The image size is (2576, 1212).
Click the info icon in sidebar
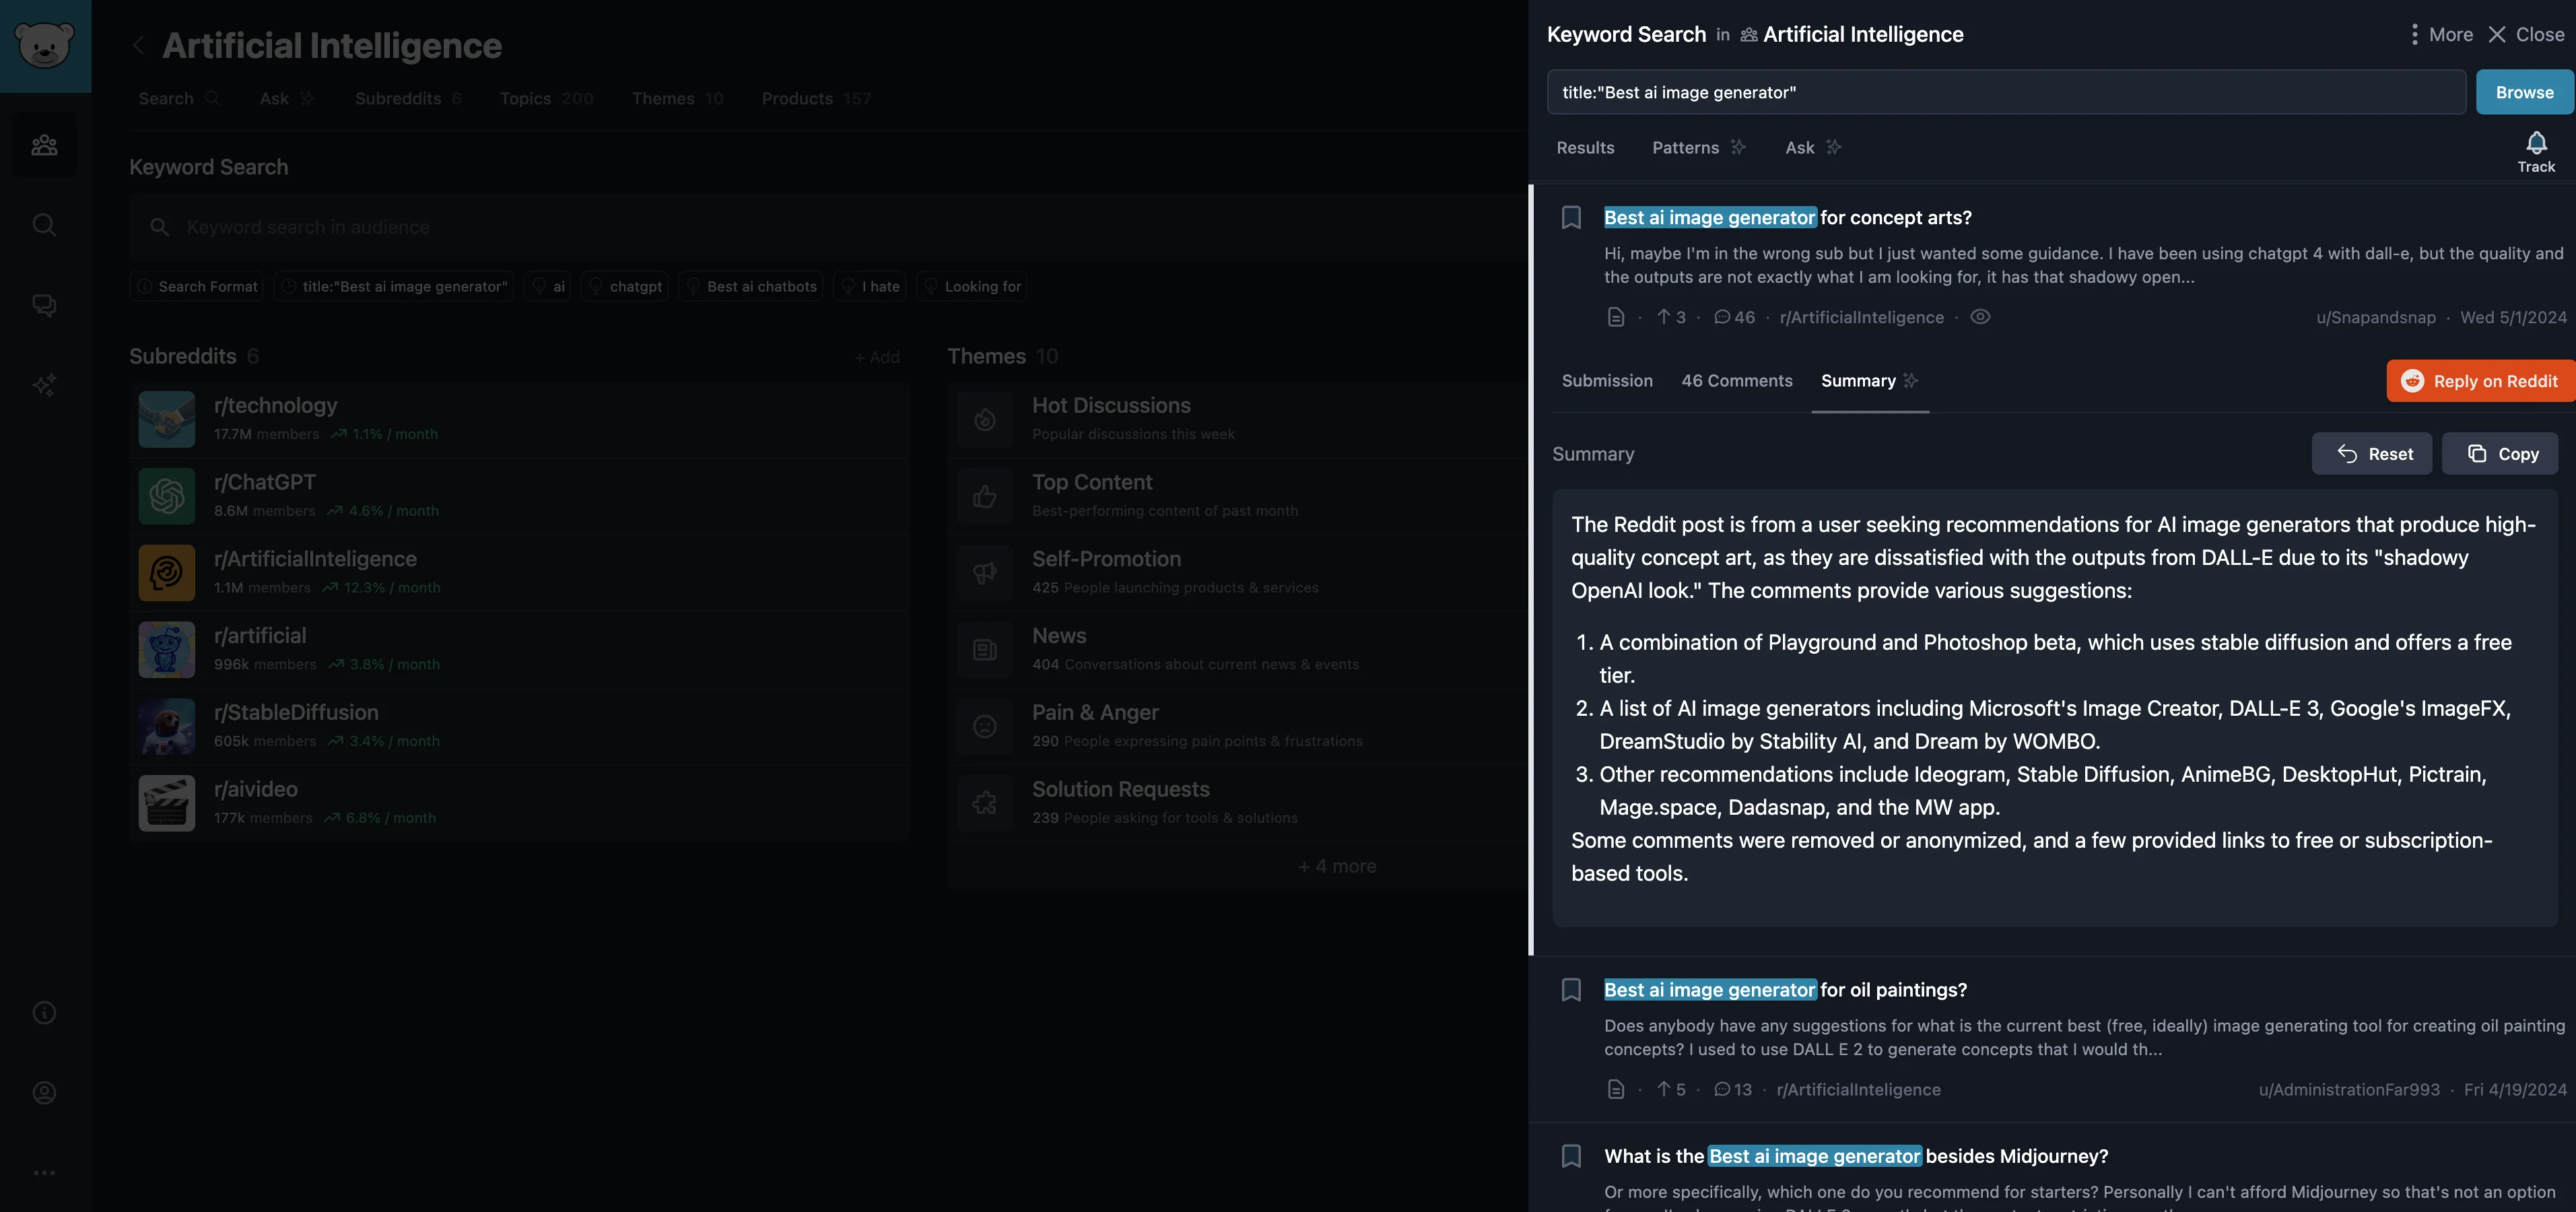pyautogui.click(x=44, y=1013)
